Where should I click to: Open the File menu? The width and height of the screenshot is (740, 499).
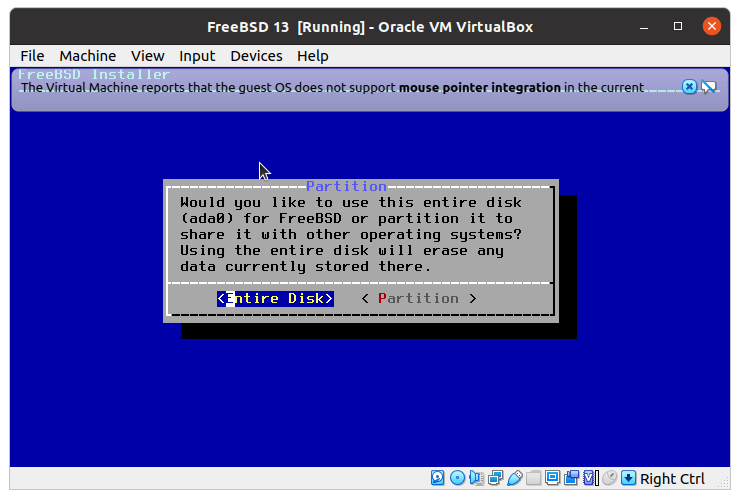pyautogui.click(x=32, y=56)
